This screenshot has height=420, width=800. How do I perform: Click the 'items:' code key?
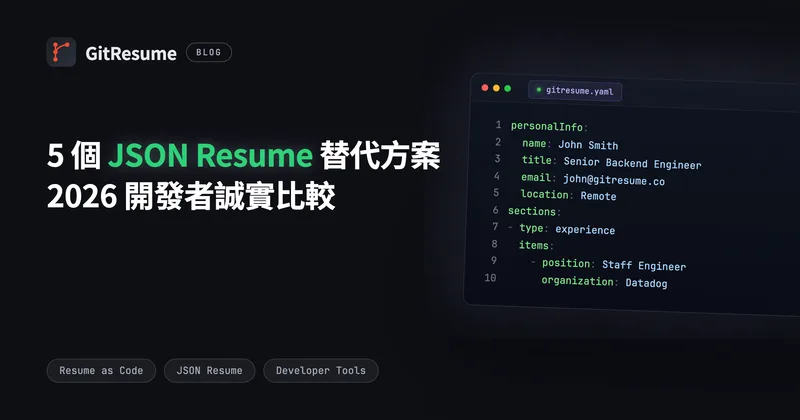[536, 245]
